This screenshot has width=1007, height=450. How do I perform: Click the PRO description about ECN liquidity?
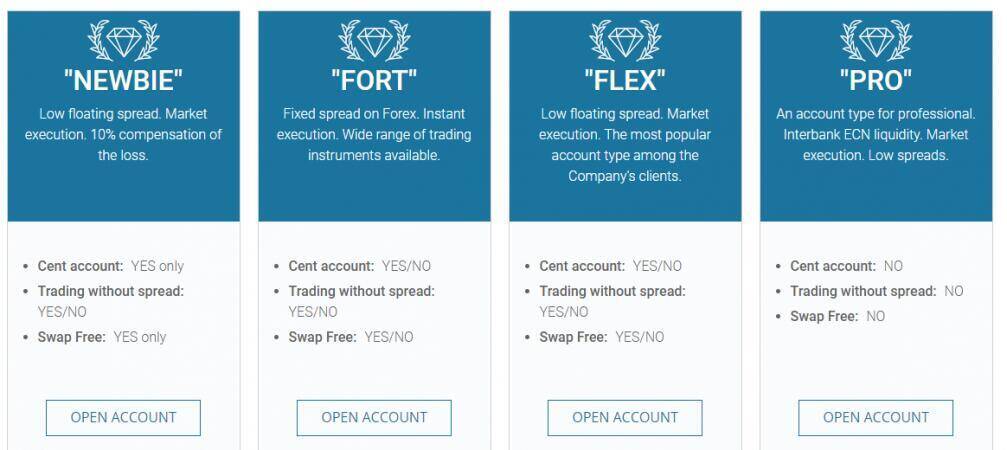[x=876, y=135]
